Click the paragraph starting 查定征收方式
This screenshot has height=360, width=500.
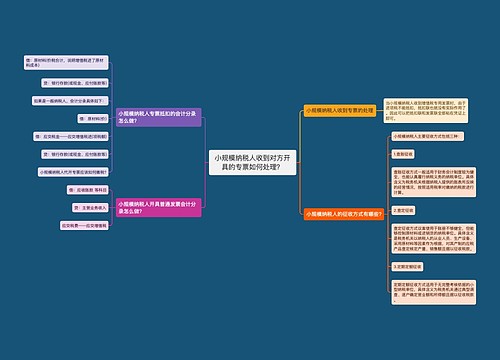pos(434,239)
